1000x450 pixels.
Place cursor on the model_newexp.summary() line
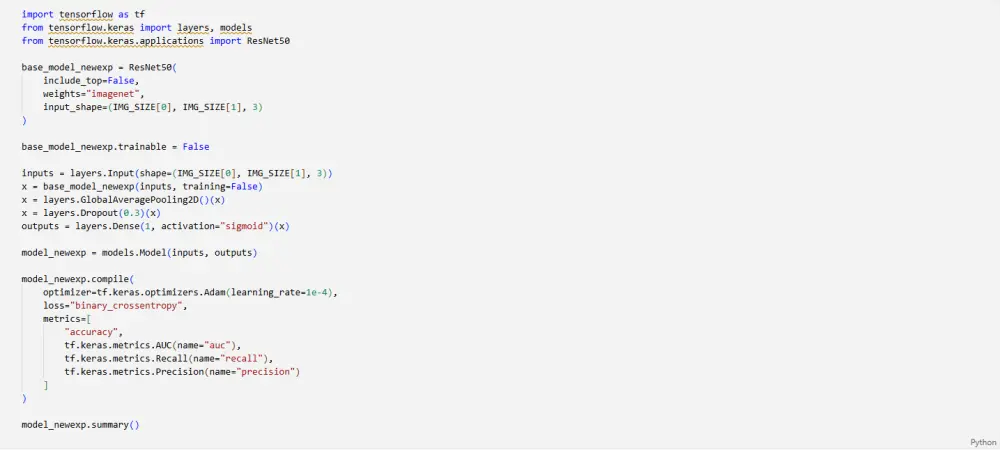coord(80,425)
